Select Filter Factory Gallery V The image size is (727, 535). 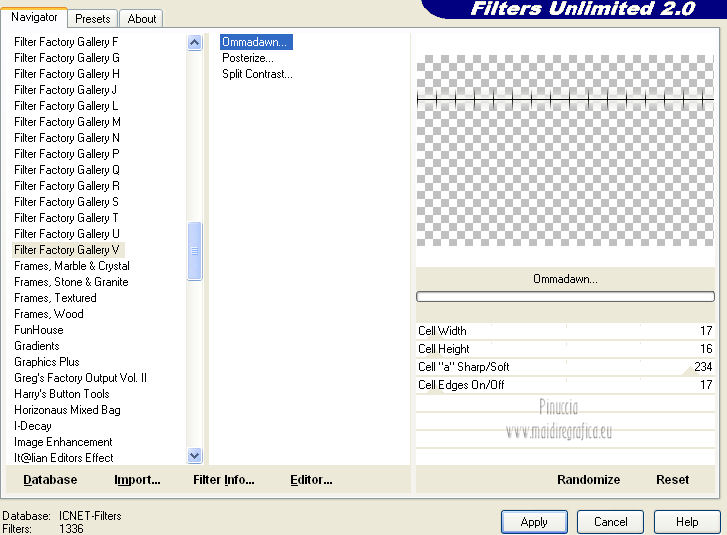coord(68,250)
